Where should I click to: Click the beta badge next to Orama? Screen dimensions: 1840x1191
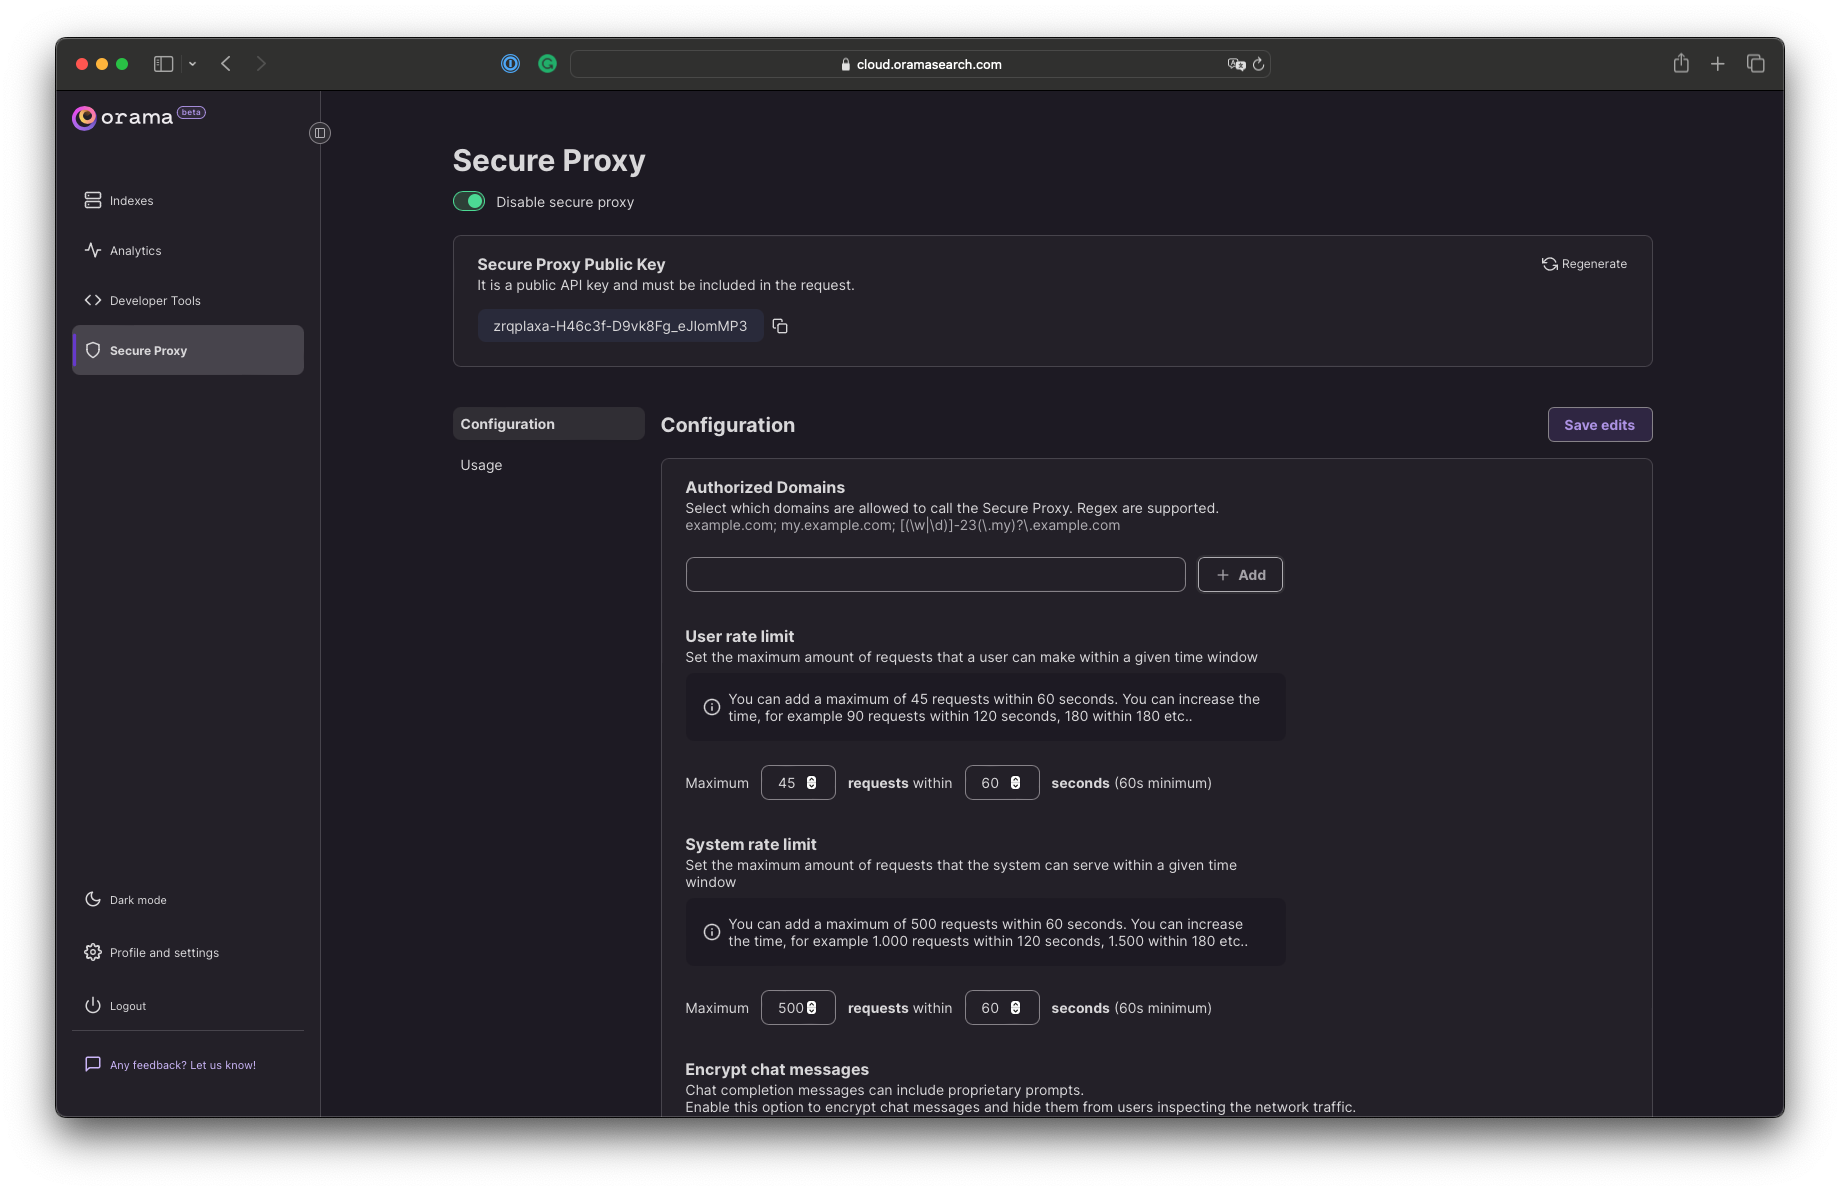point(191,112)
